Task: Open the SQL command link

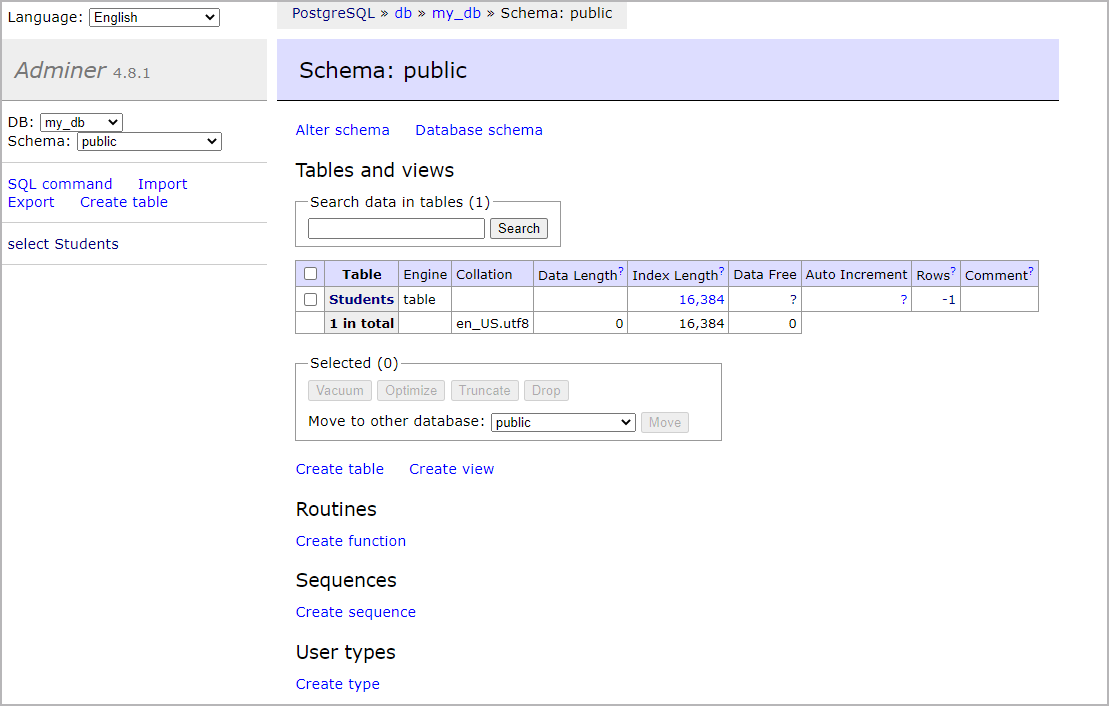Action: coord(60,184)
